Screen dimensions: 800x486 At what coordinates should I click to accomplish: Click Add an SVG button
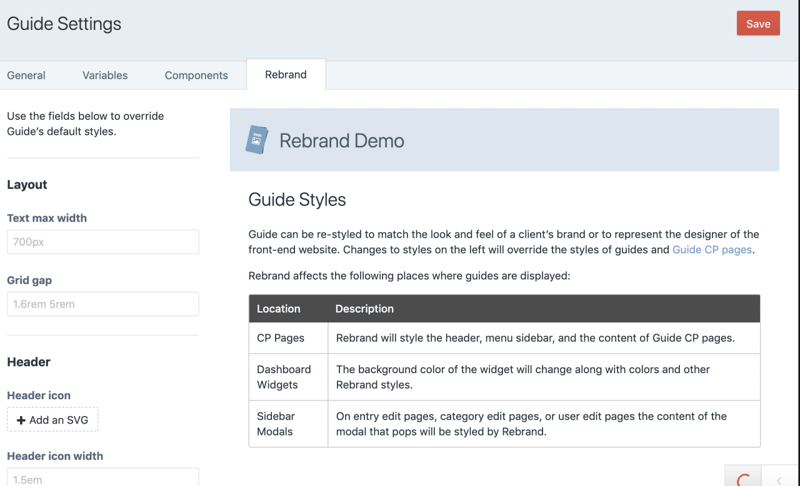click(53, 420)
